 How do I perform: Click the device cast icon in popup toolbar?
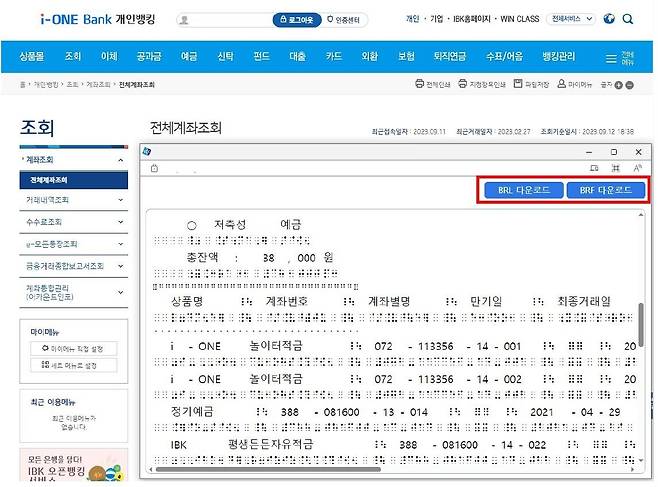point(594,168)
